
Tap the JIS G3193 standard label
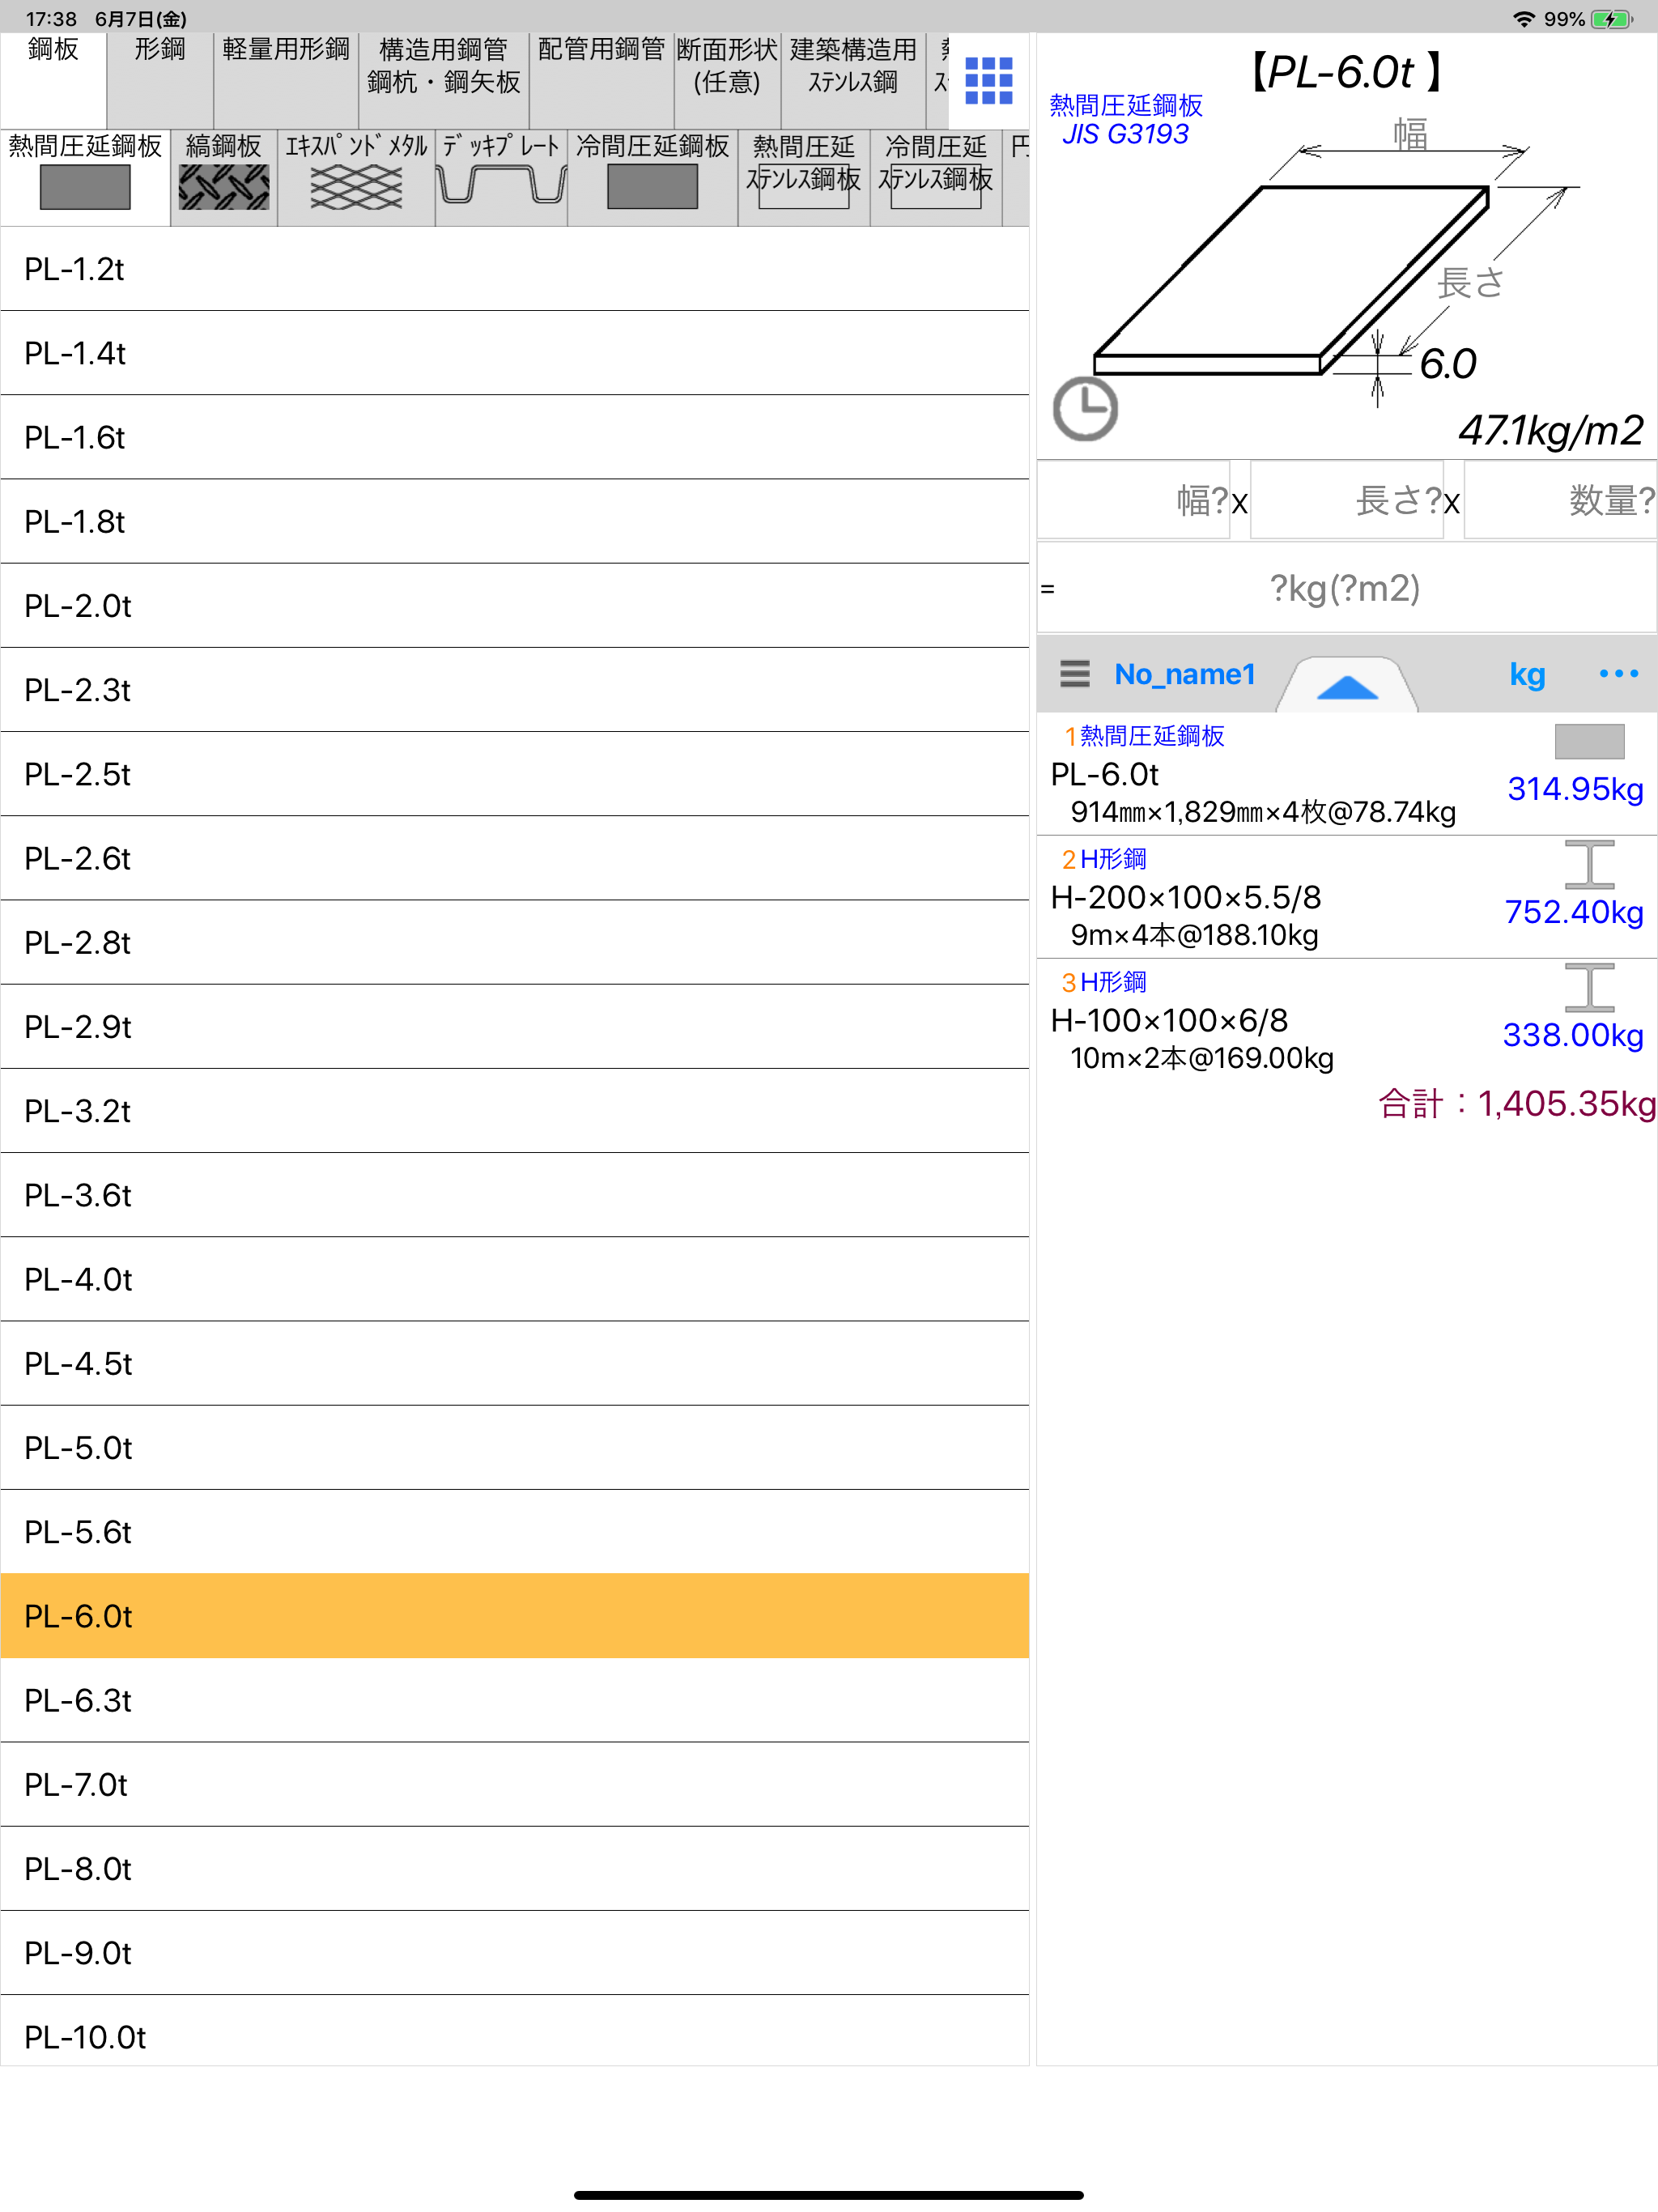pos(1125,134)
